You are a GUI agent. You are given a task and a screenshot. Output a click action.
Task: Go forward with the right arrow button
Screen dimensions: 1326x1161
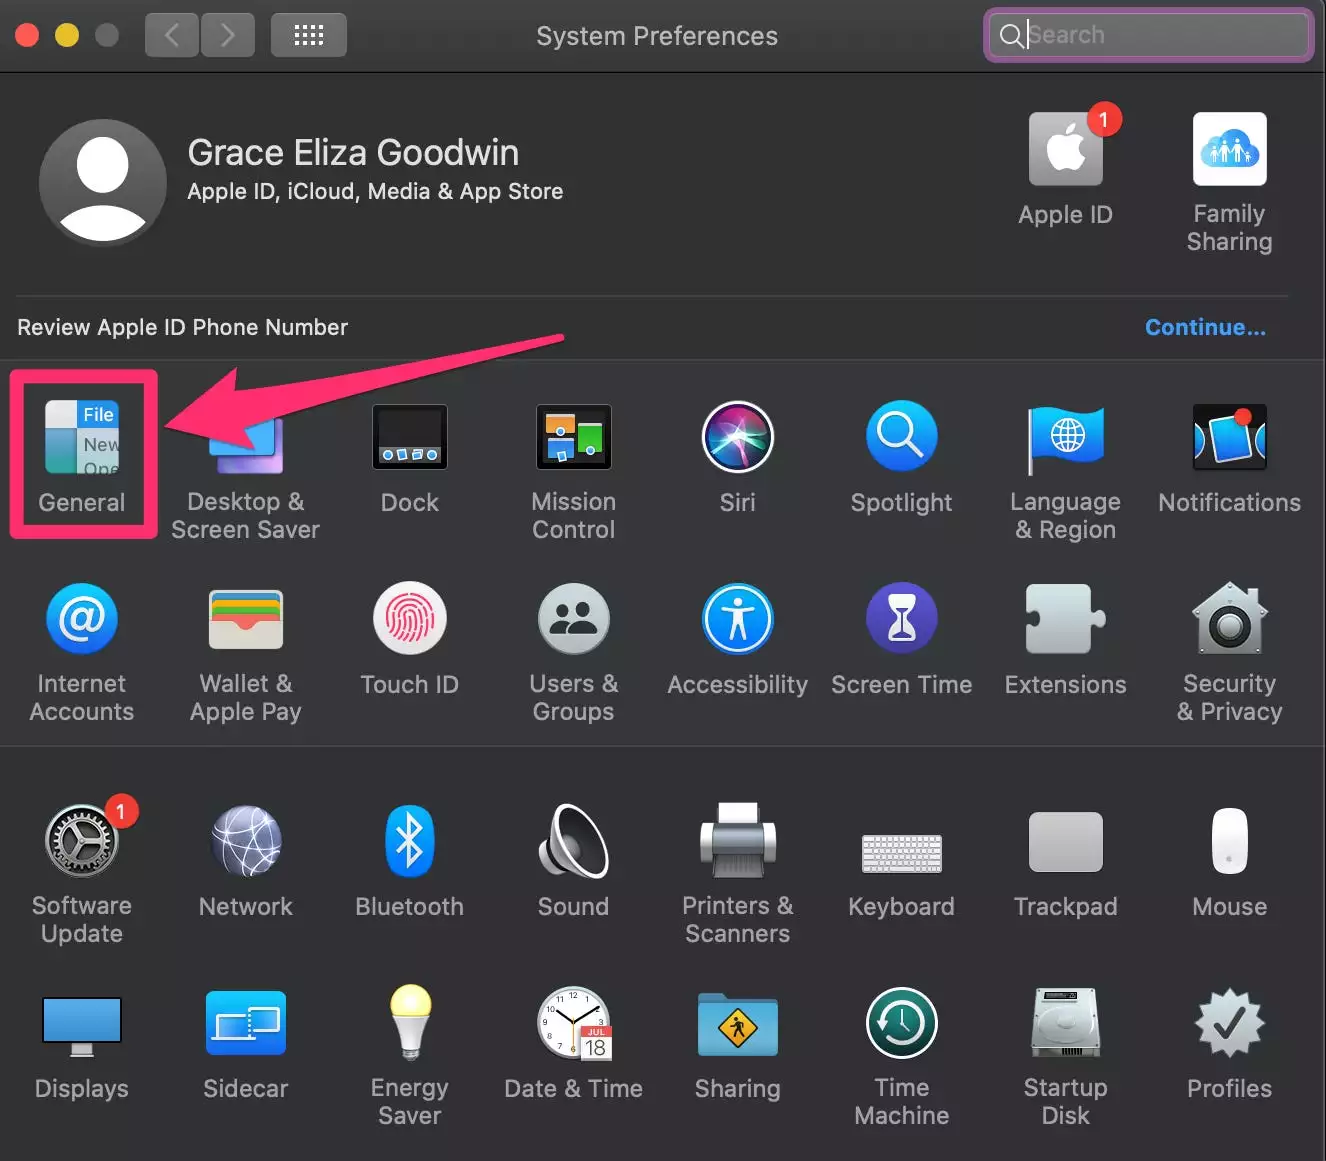pyautogui.click(x=228, y=35)
